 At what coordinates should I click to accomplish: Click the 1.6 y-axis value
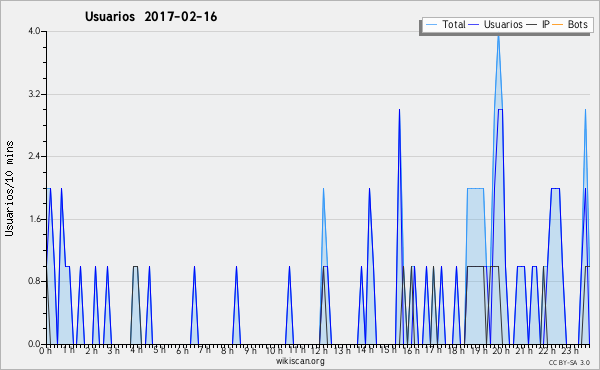(x=34, y=219)
